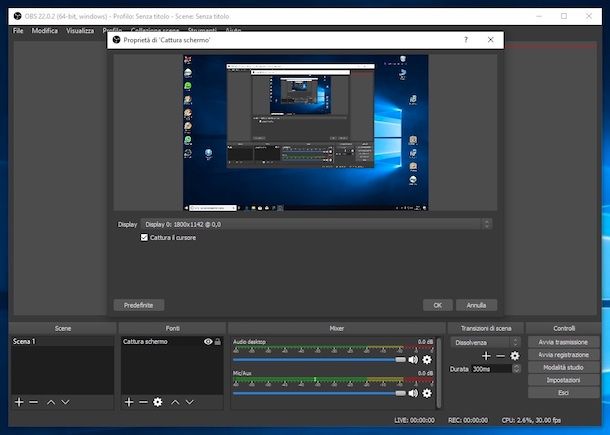Screen dimensions: 610x435
Task: Remove scene transition with minus icon
Action: (501, 356)
